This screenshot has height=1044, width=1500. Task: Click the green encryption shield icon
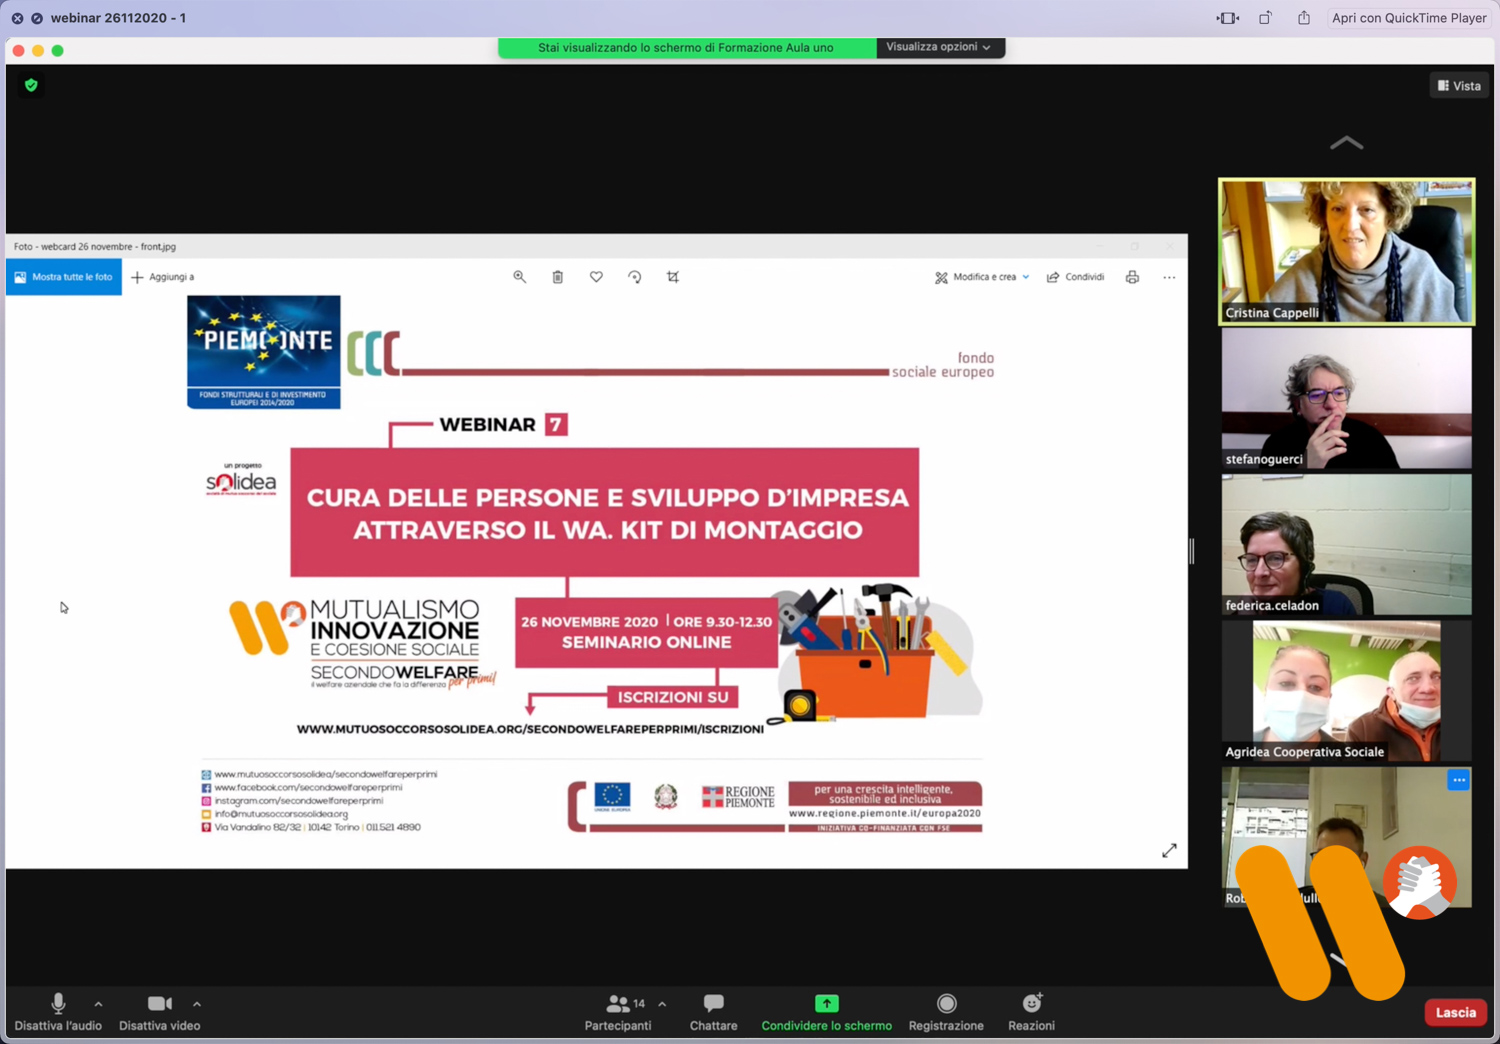click(31, 85)
